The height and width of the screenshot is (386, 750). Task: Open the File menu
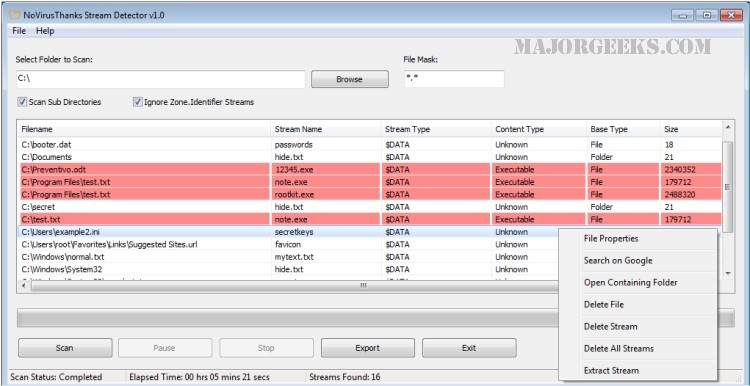(19, 31)
